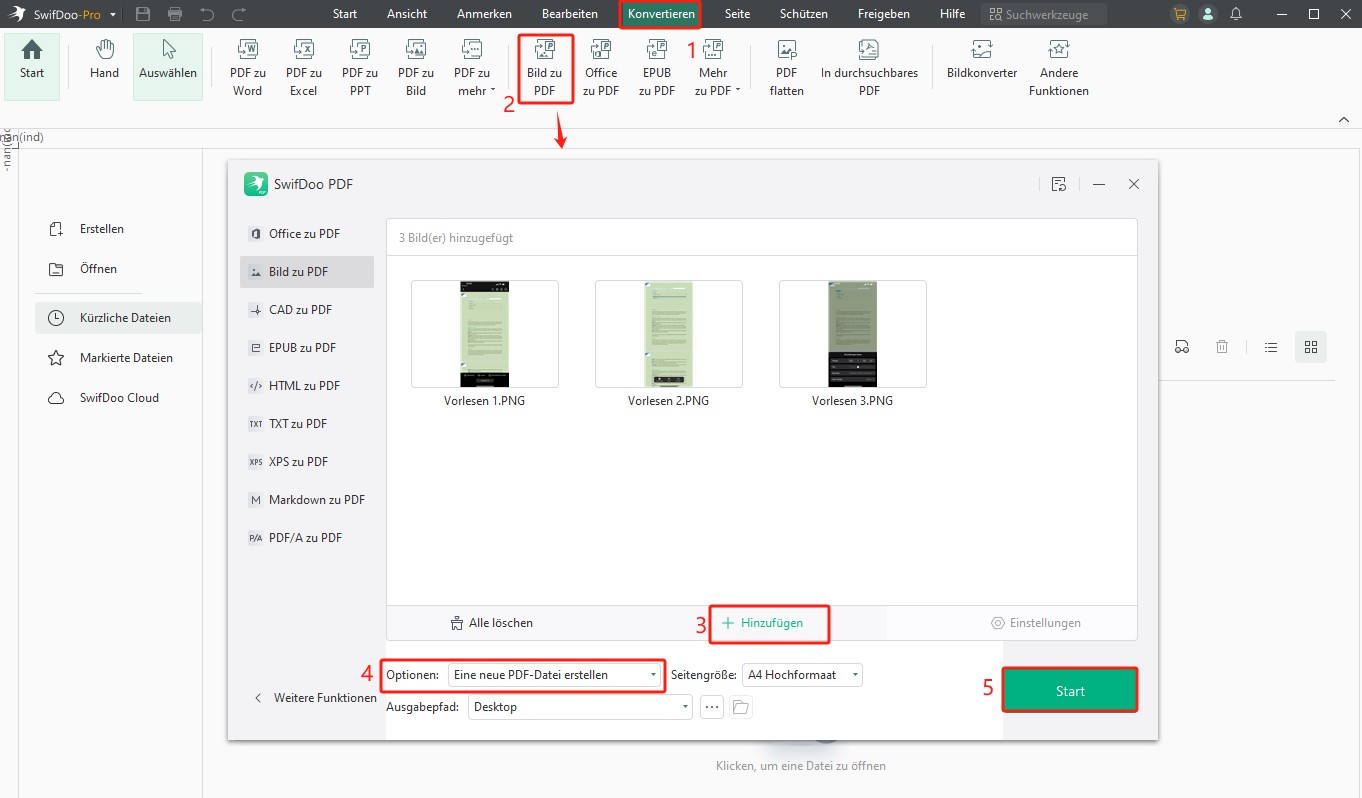
Task: Click the PDF flatten tool
Action: tap(787, 68)
